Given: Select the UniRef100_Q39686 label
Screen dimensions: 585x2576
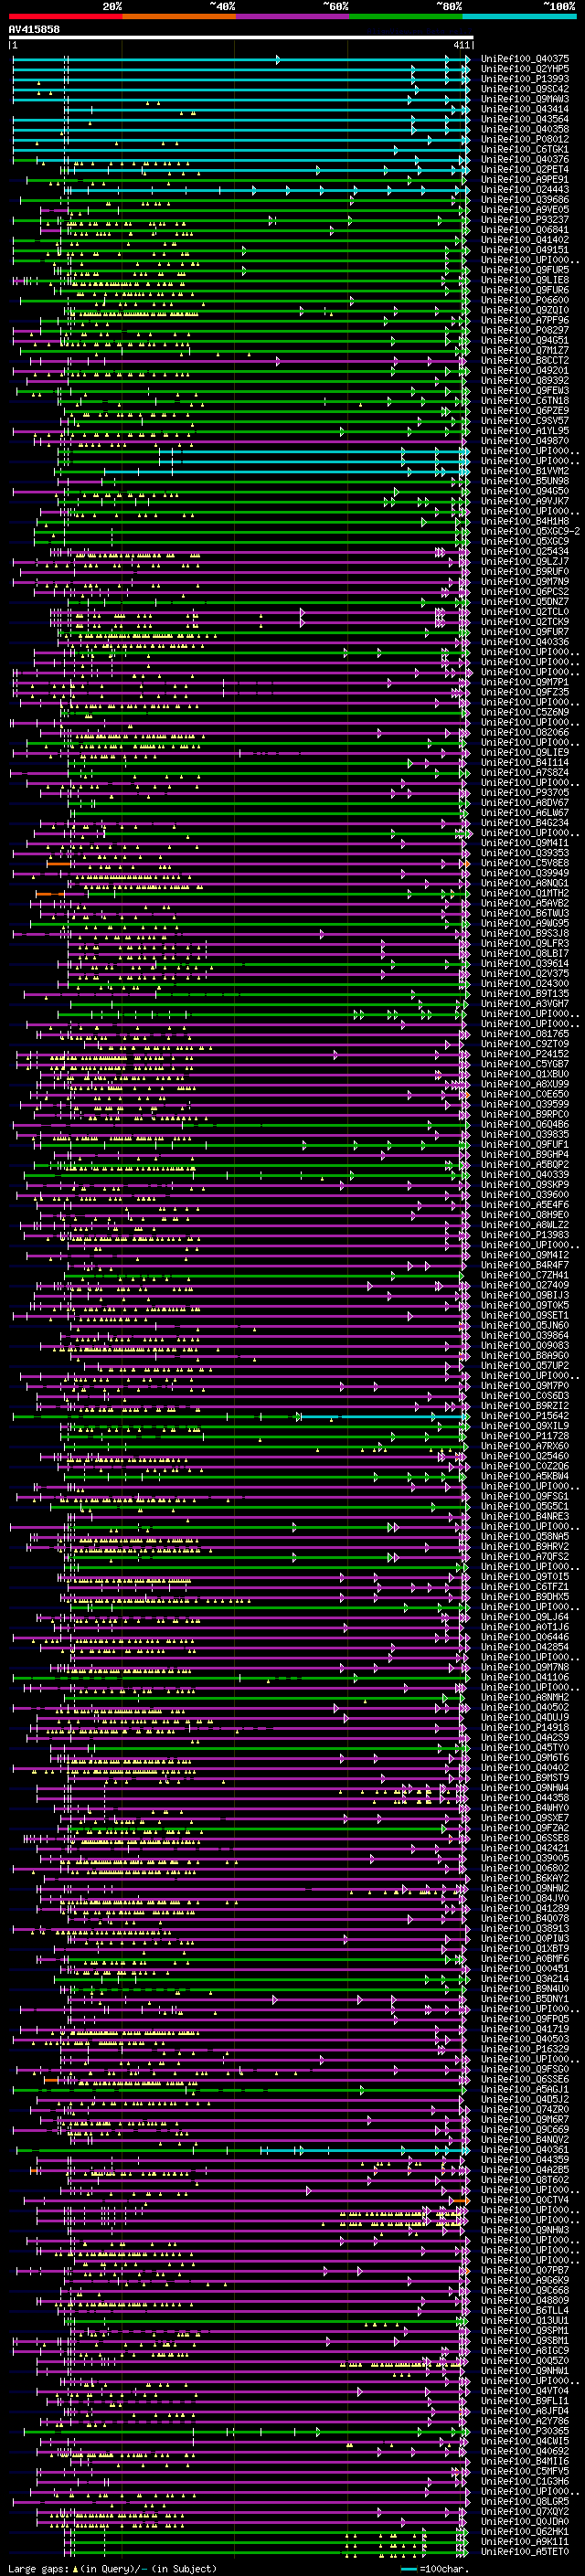Looking at the screenshot, I should (525, 200).
